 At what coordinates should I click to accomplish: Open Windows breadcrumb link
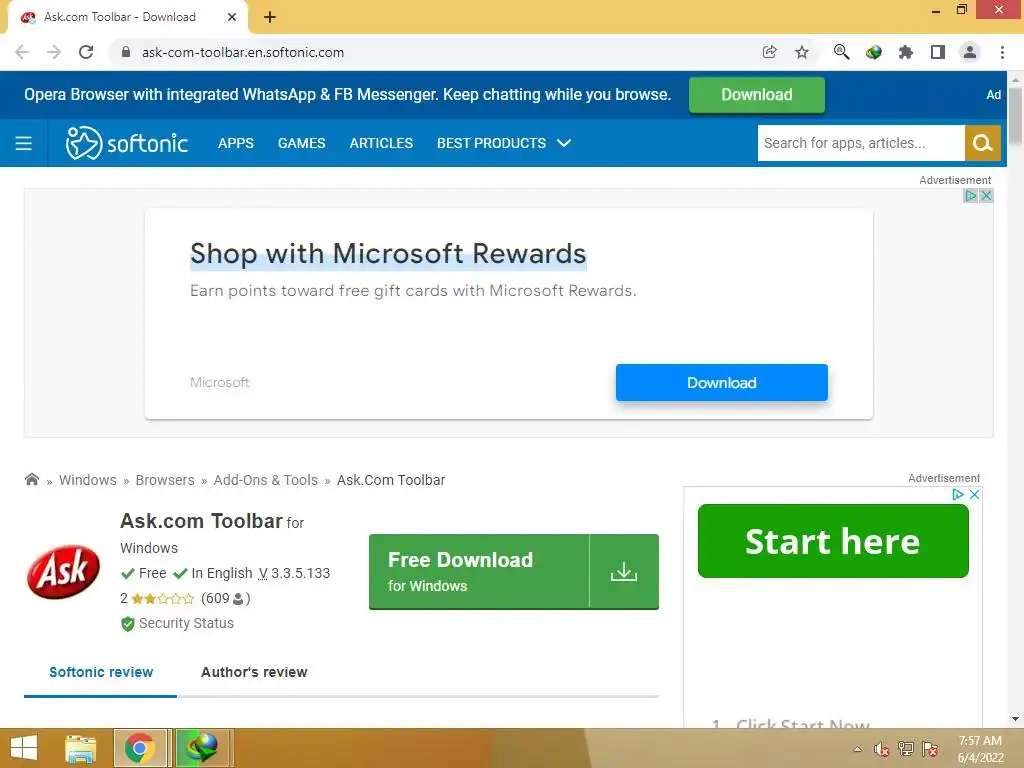[88, 480]
